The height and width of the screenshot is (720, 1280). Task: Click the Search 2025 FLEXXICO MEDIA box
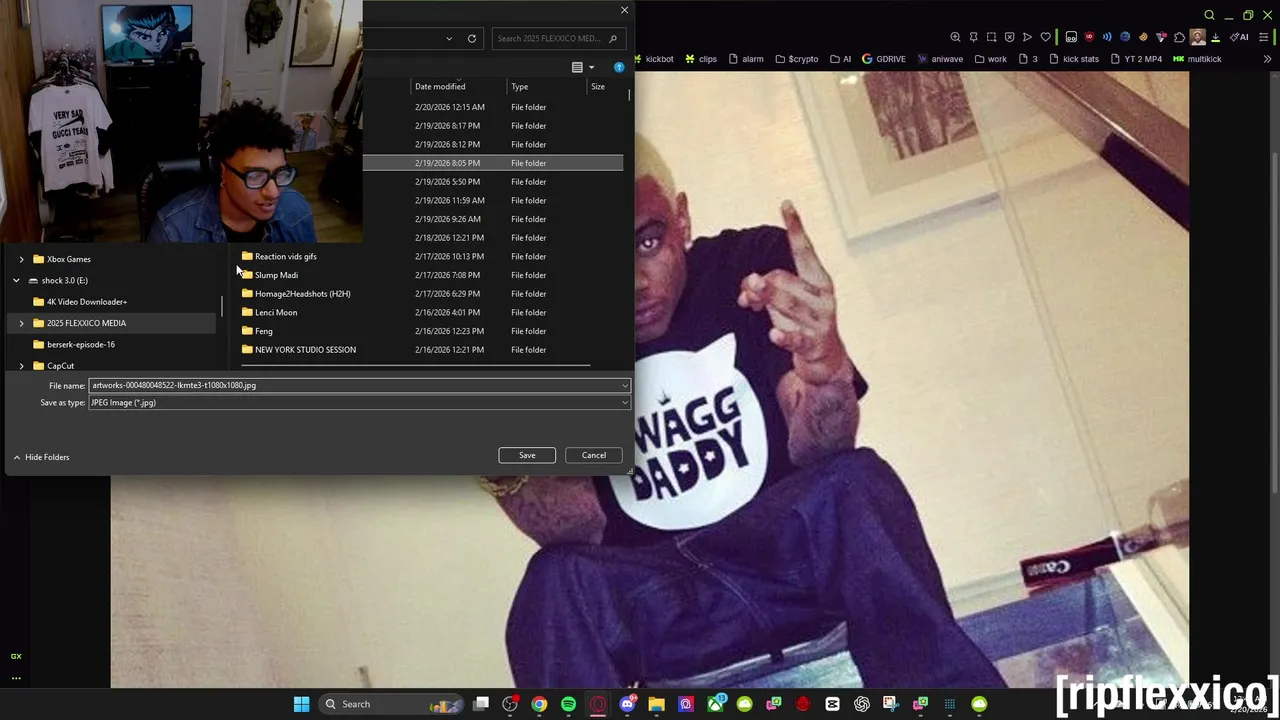(x=557, y=38)
